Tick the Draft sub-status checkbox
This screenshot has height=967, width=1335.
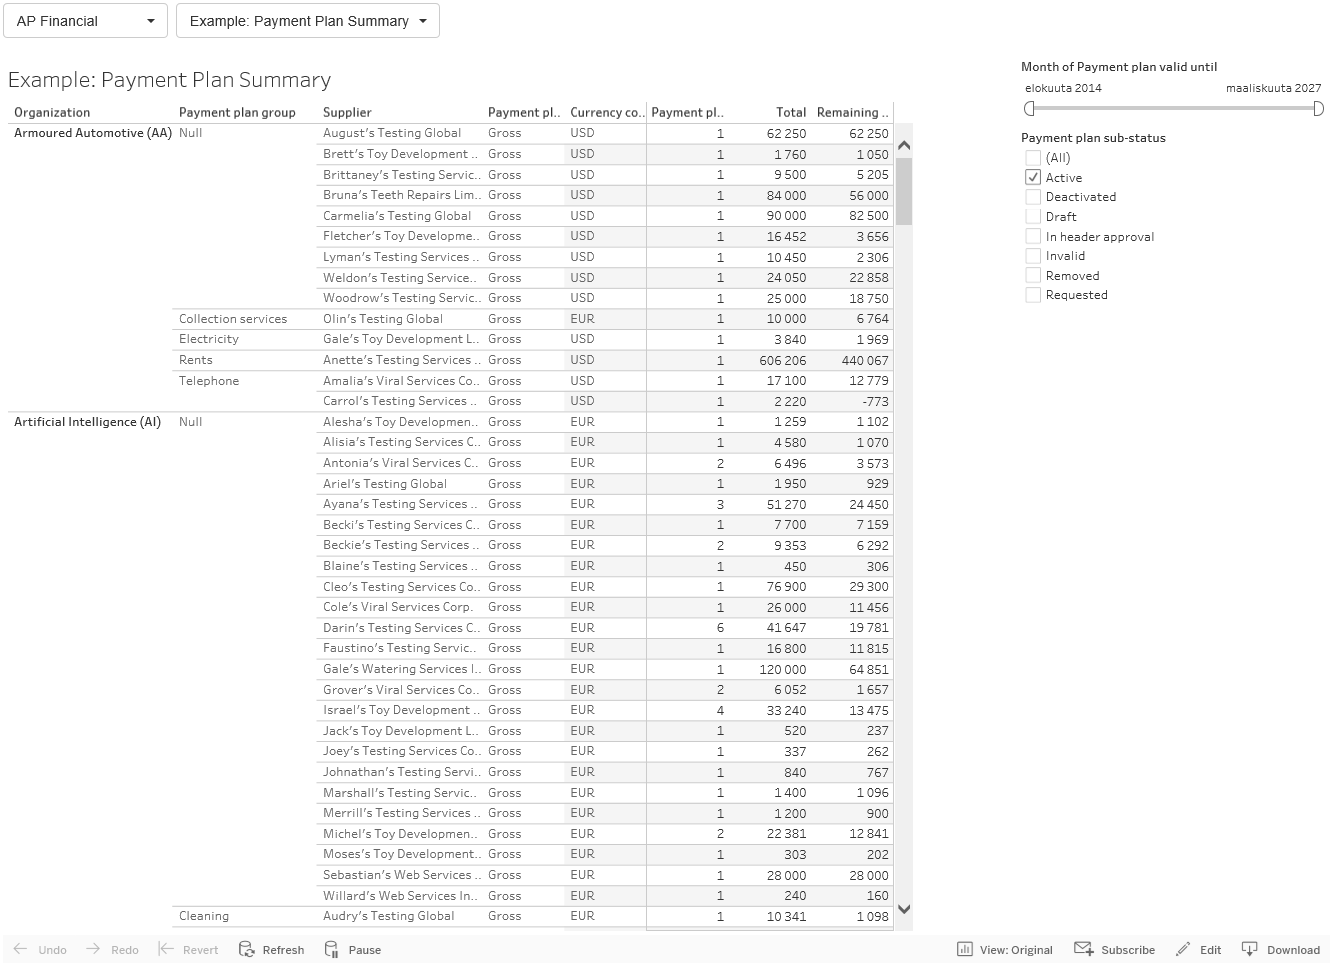[1033, 217]
